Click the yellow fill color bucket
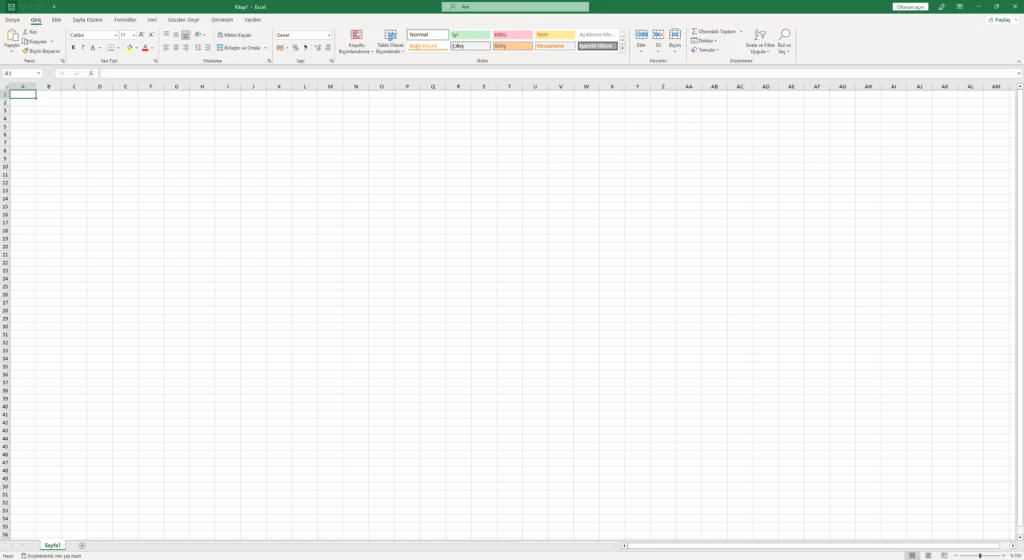1024x560 pixels. pyautogui.click(x=129, y=48)
